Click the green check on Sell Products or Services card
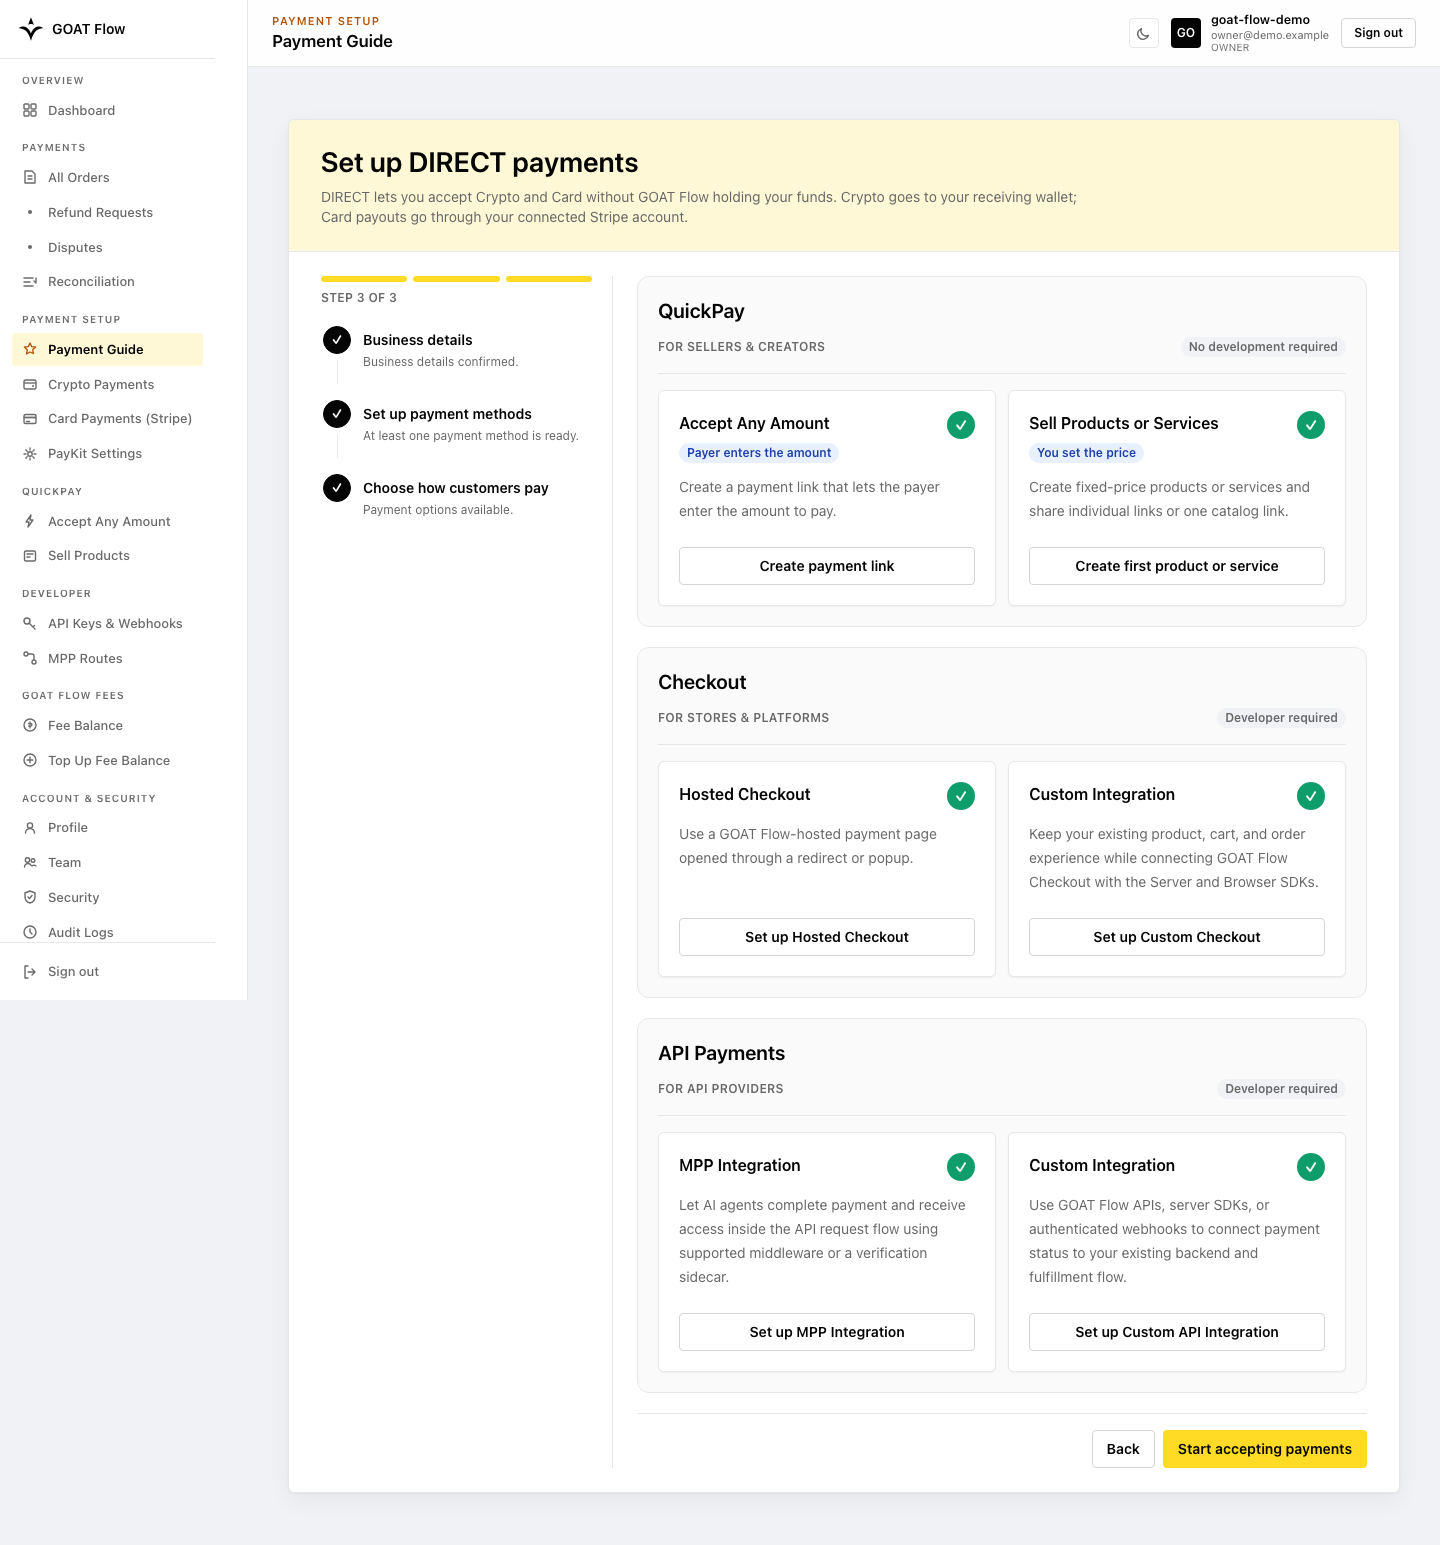The image size is (1440, 1545). 1311,425
